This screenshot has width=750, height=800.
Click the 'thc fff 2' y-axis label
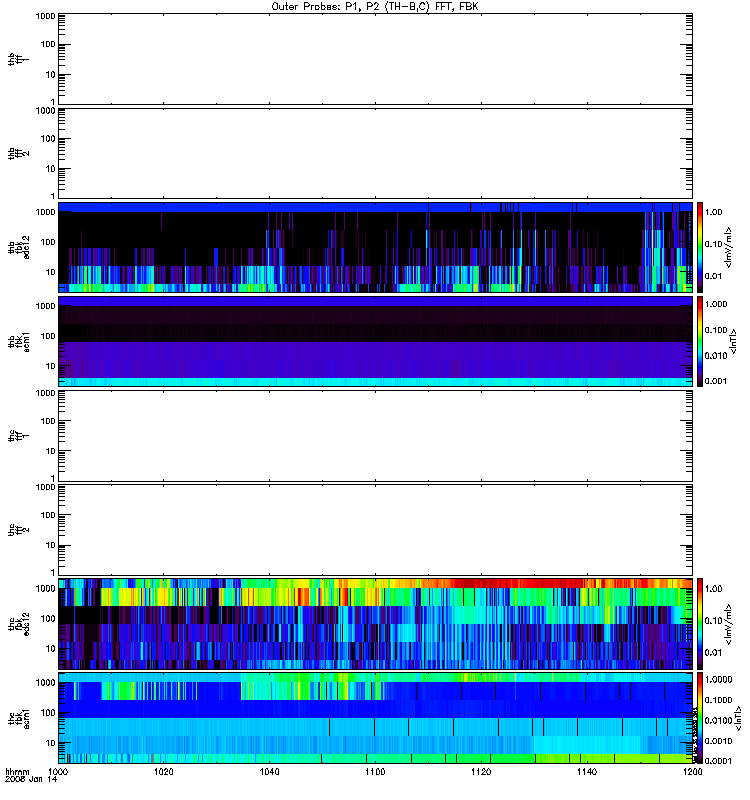[x=18, y=530]
